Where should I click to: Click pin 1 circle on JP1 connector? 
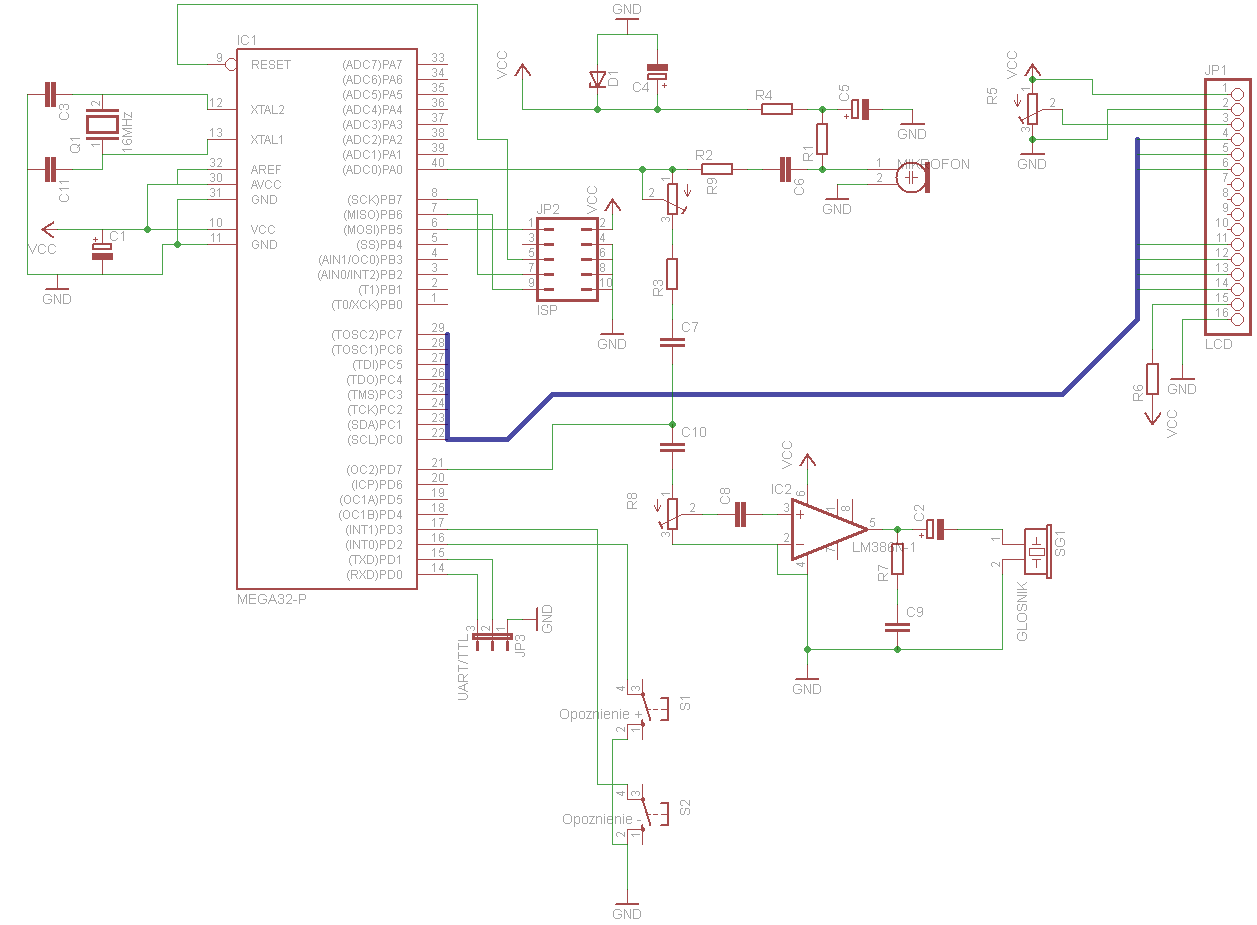pyautogui.click(x=1238, y=94)
